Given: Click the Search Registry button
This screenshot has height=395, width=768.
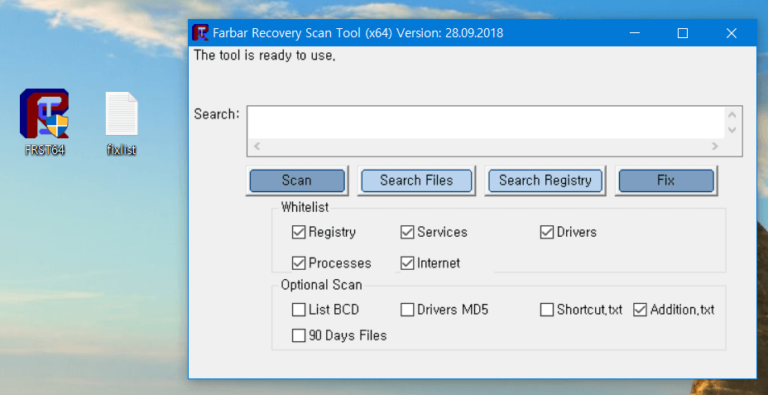Looking at the screenshot, I should click(545, 180).
